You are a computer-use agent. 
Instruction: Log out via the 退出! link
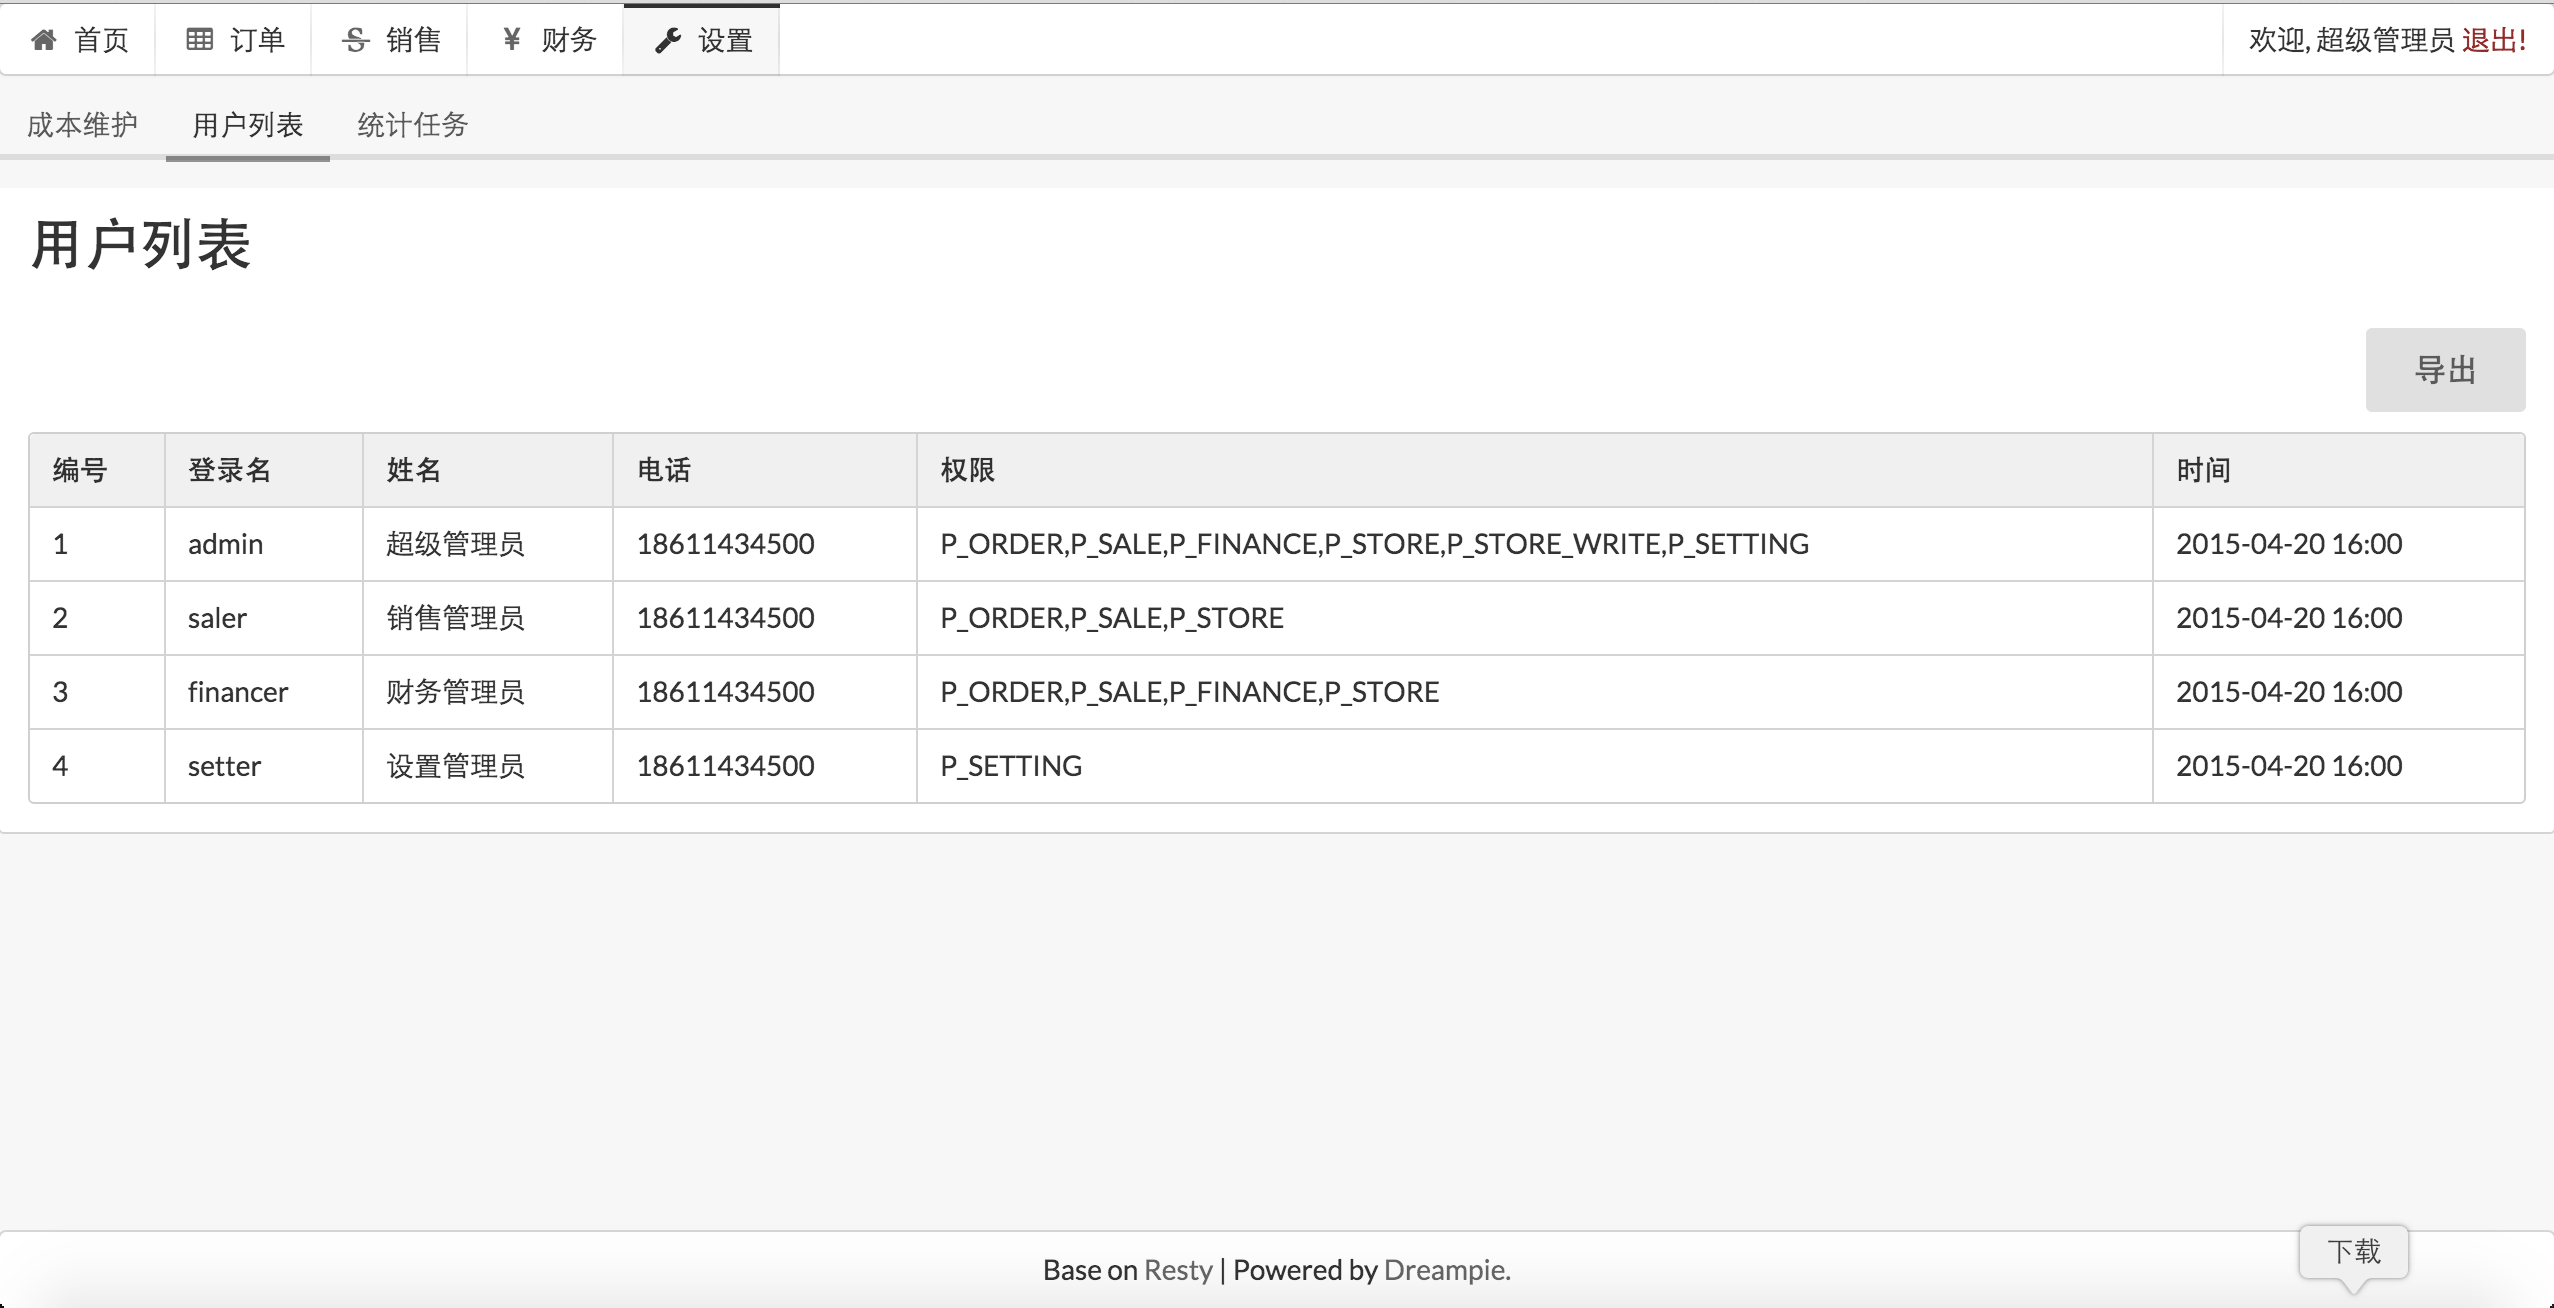point(2494,40)
